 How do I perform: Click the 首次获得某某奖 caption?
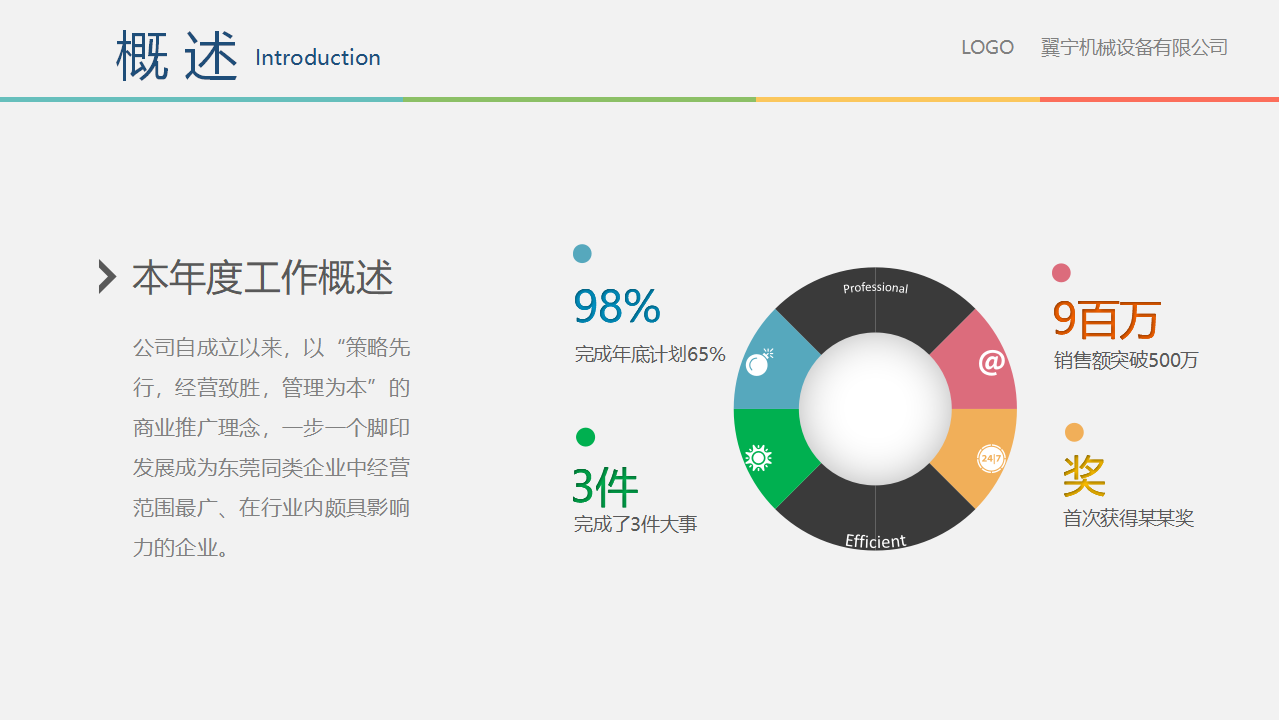[1128, 518]
